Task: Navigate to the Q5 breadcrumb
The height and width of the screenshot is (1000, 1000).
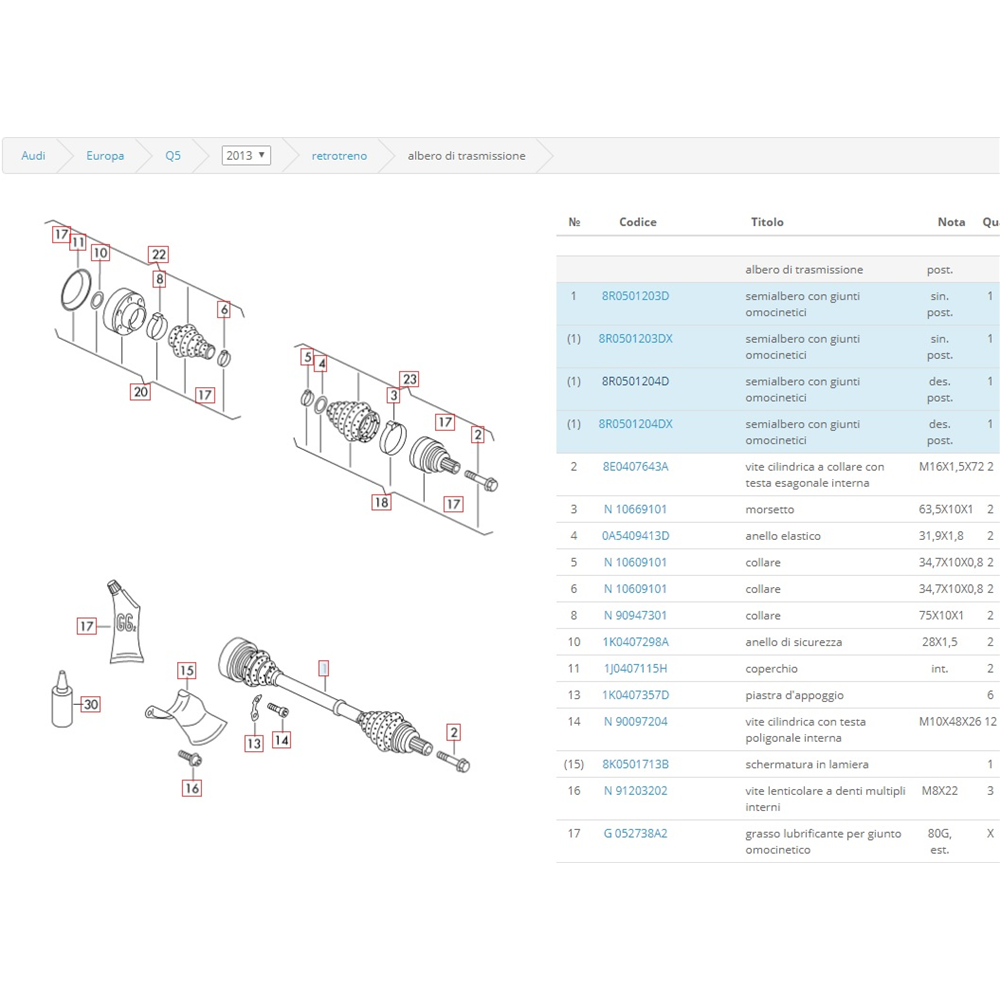Action: (x=173, y=156)
